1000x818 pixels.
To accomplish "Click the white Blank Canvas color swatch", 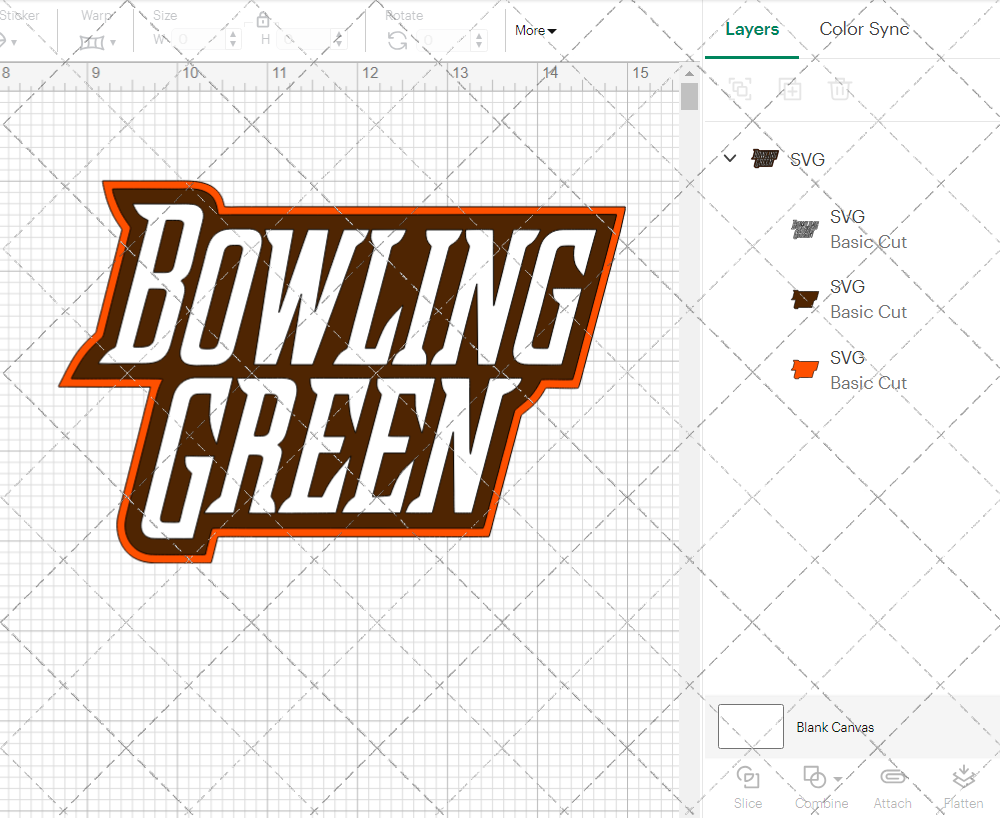I will click(x=750, y=727).
